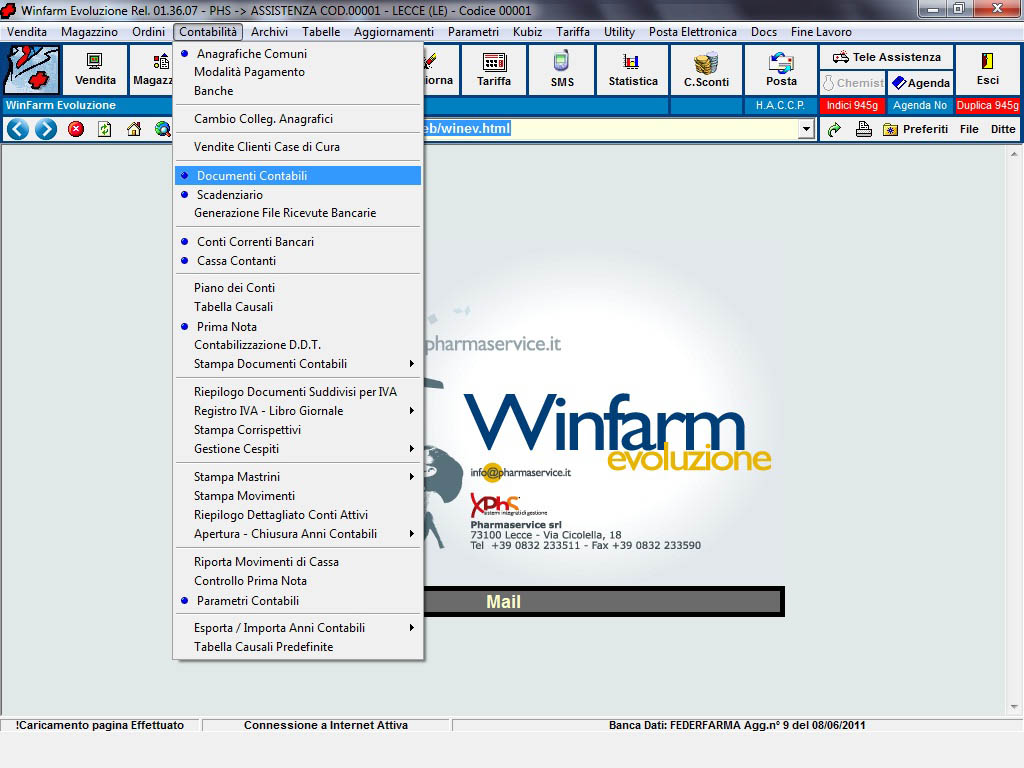Click the home page icon
The width and height of the screenshot is (1024, 768).
(x=134, y=129)
